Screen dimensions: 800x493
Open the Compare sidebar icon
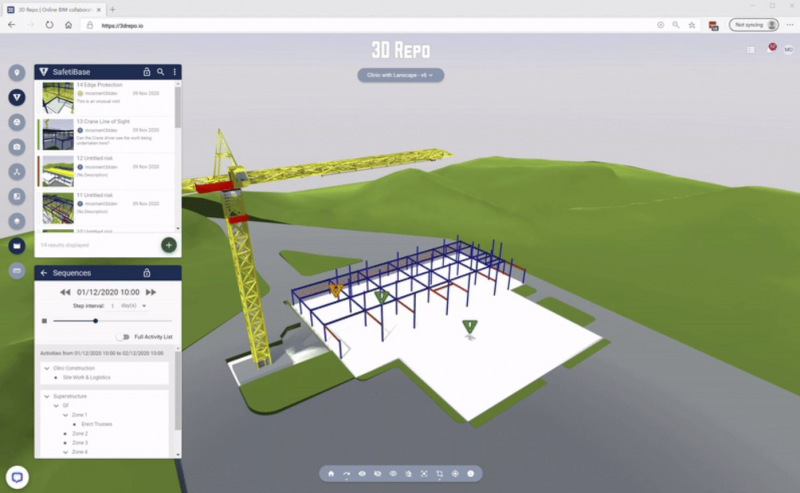[x=17, y=196]
